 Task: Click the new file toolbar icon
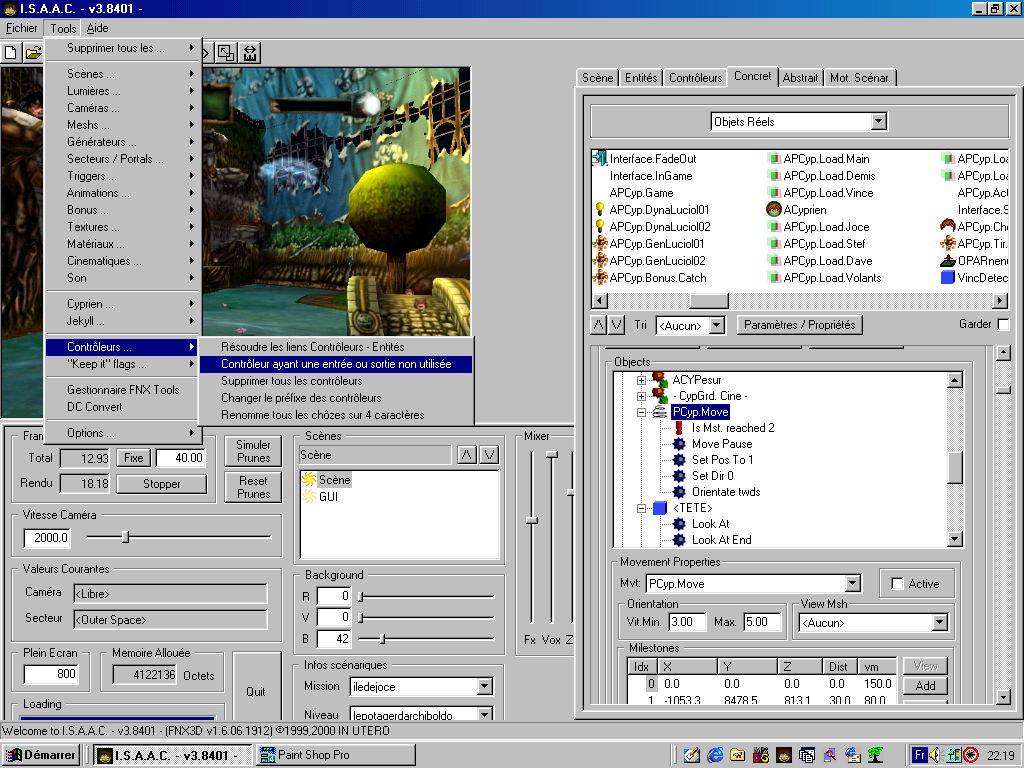coord(11,52)
